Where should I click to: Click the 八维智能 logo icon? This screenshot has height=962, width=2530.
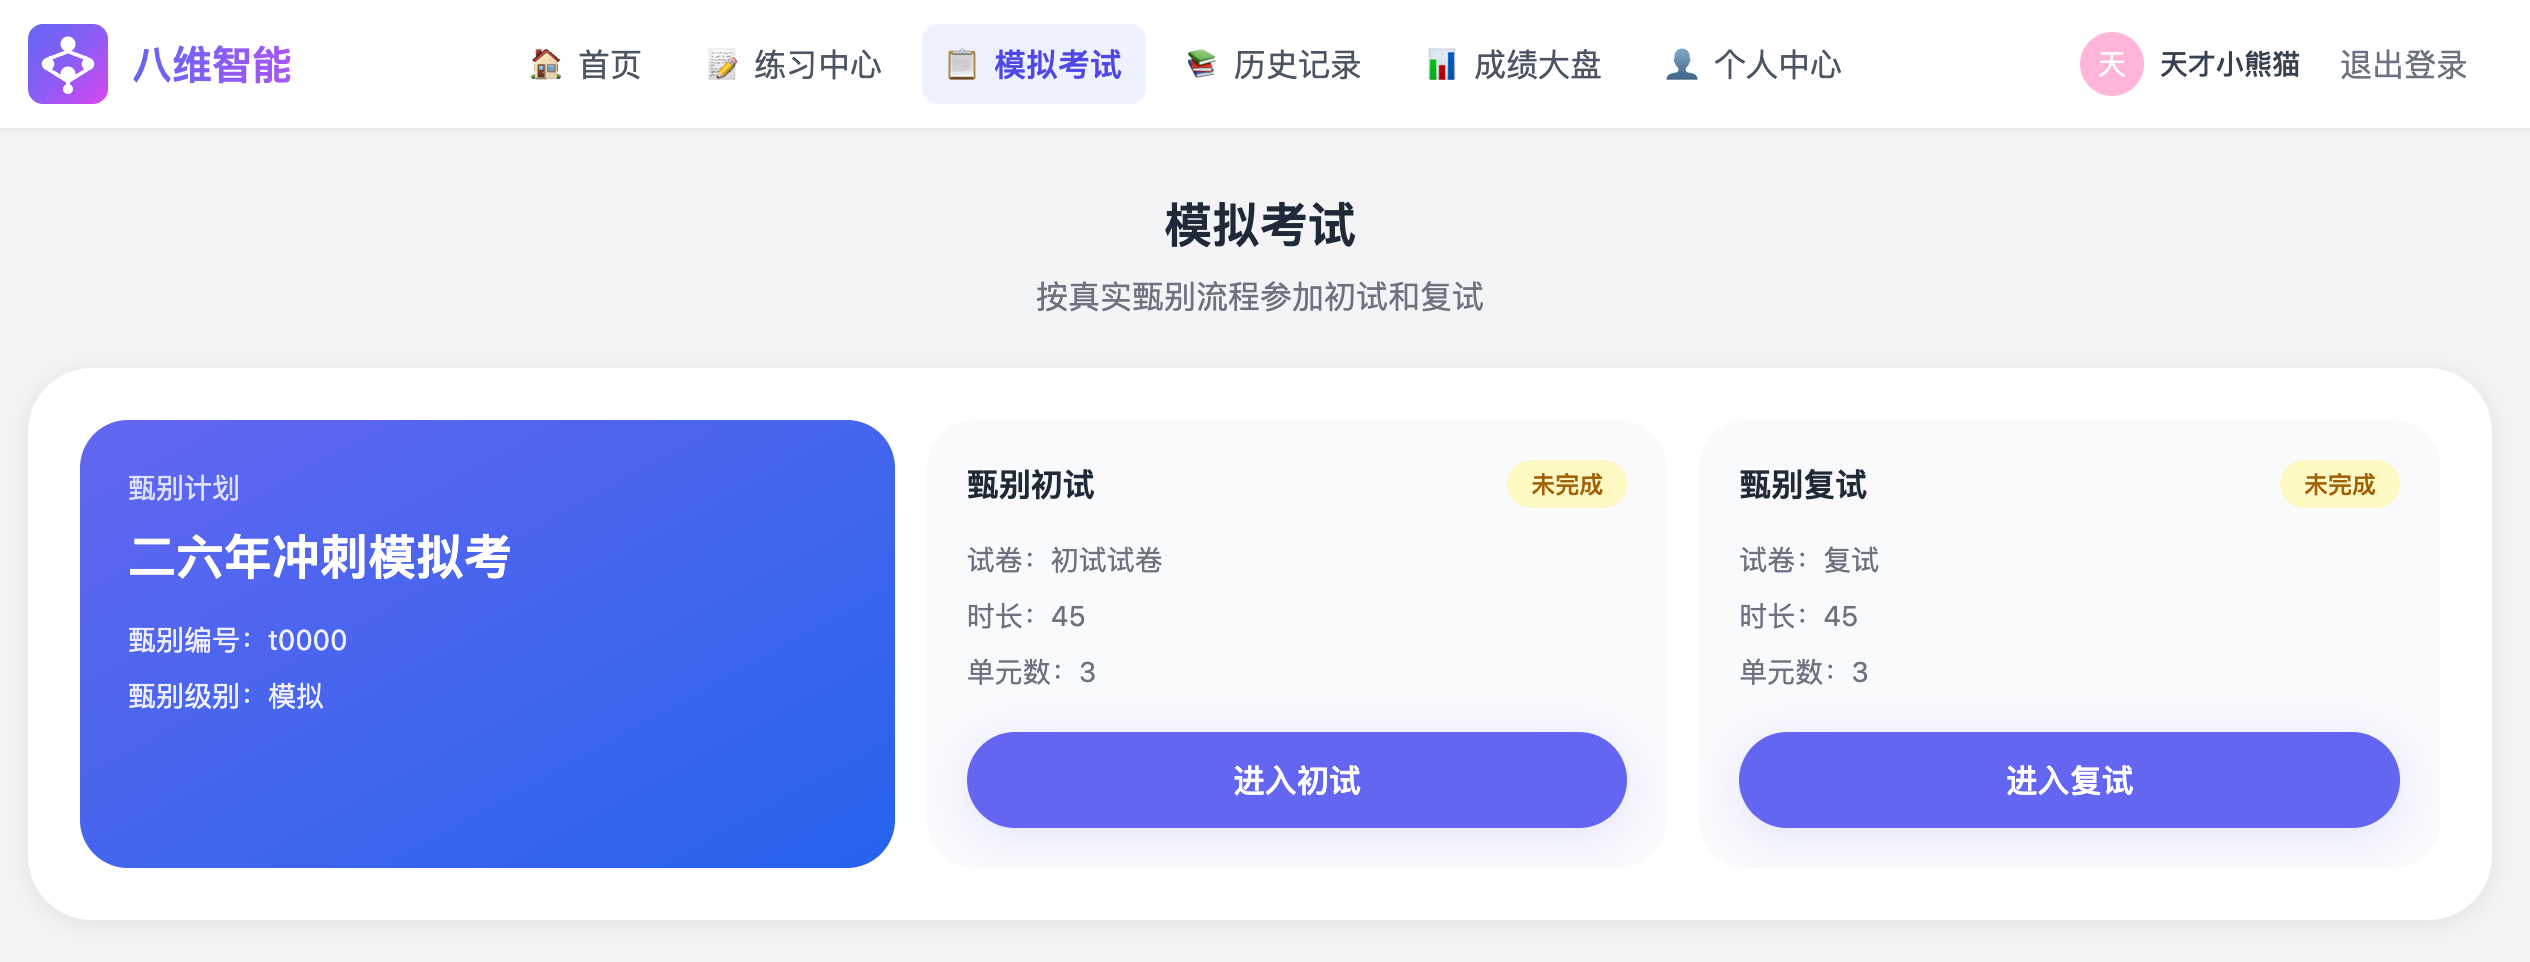(67, 64)
